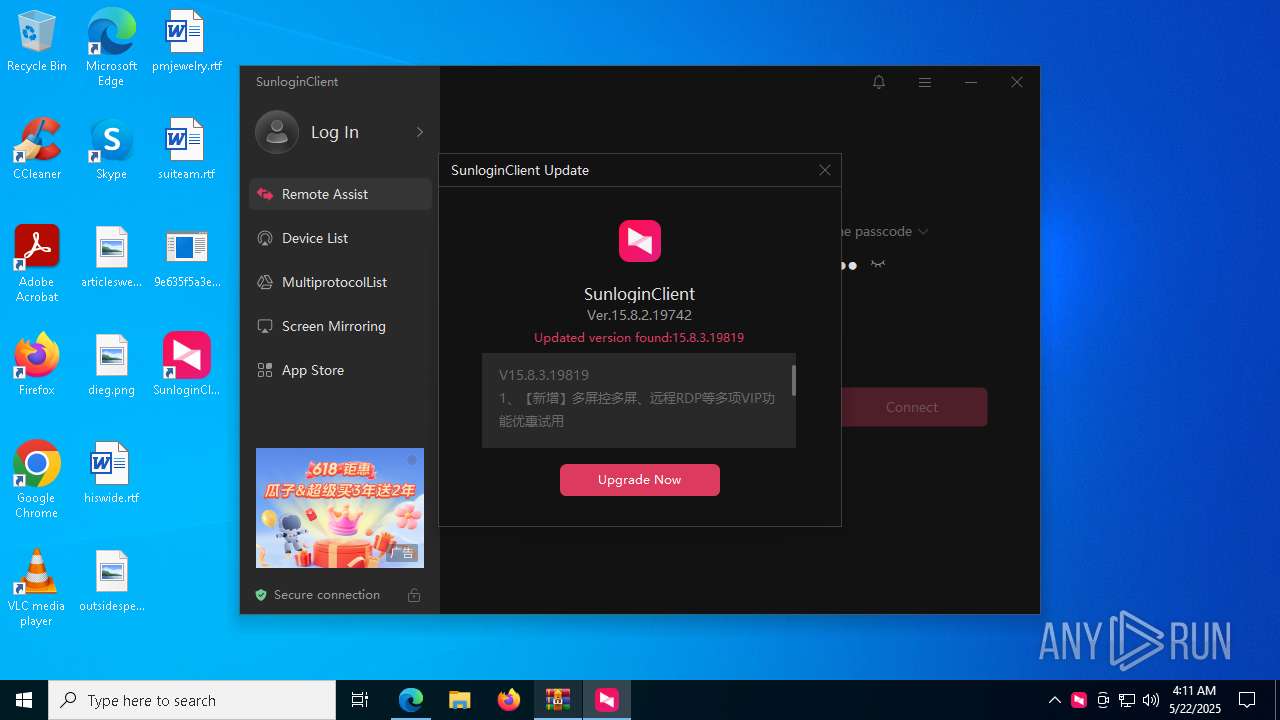
Task: Open File Explorer from taskbar
Action: [x=460, y=700]
